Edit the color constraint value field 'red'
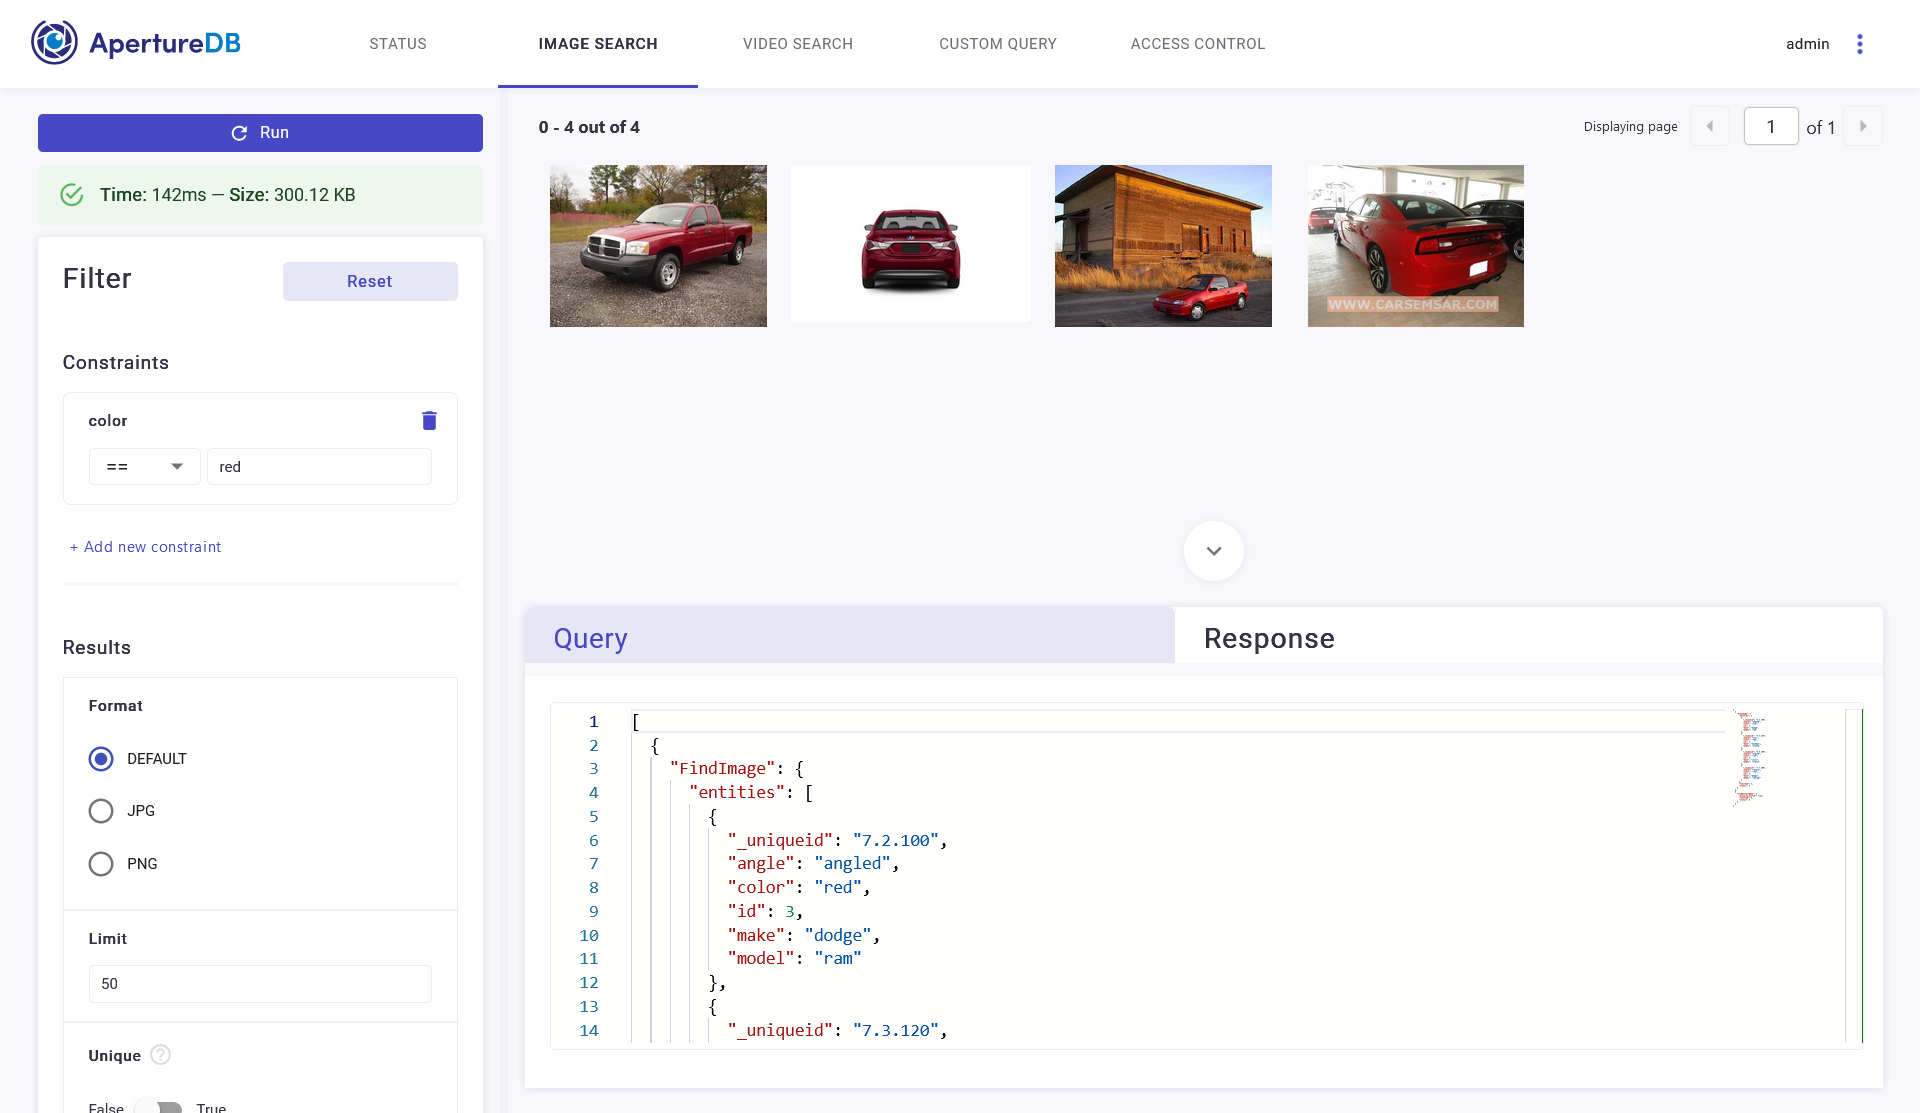1920x1113 pixels. 319,467
